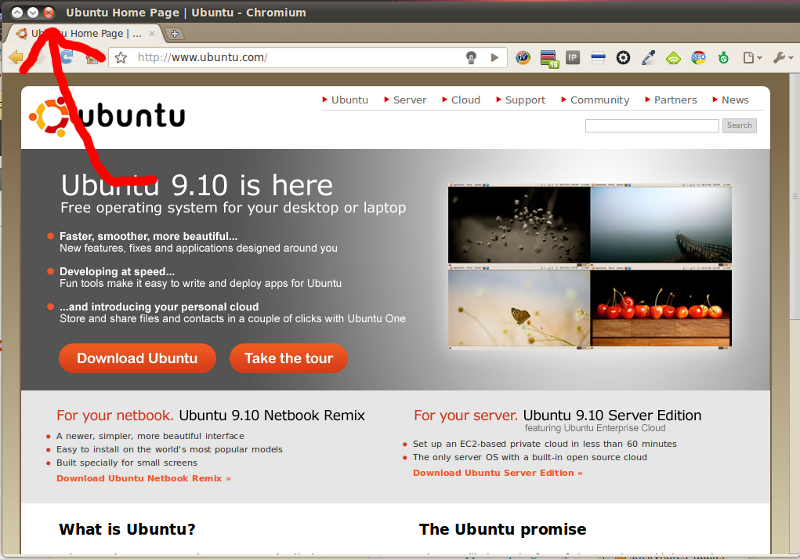
Task: Click the site search text field
Action: (652, 125)
